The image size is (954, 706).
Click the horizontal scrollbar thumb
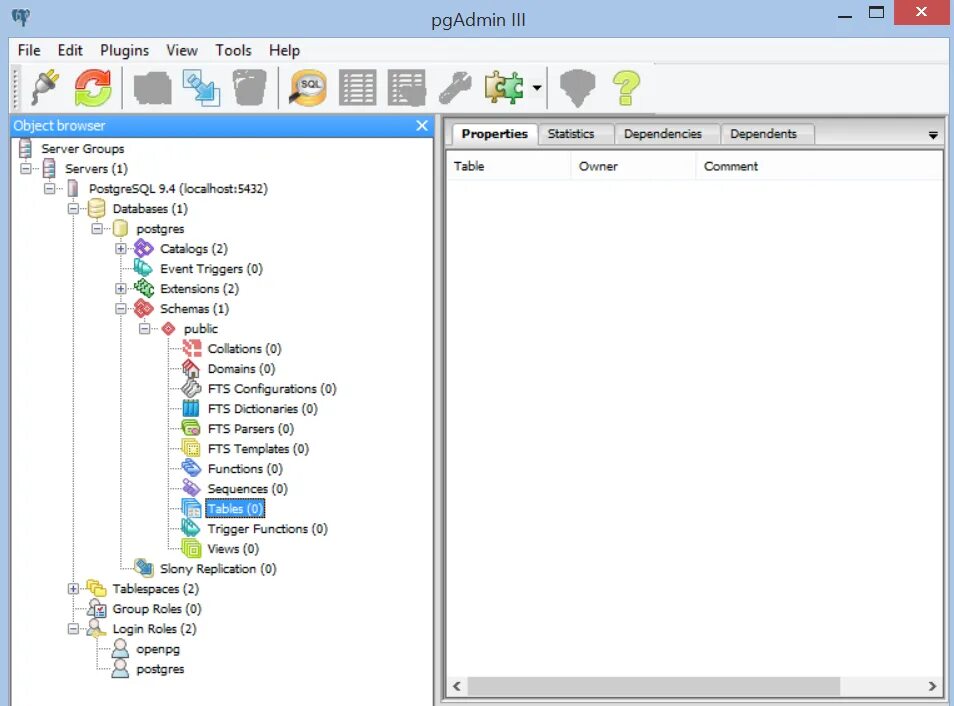click(x=653, y=686)
